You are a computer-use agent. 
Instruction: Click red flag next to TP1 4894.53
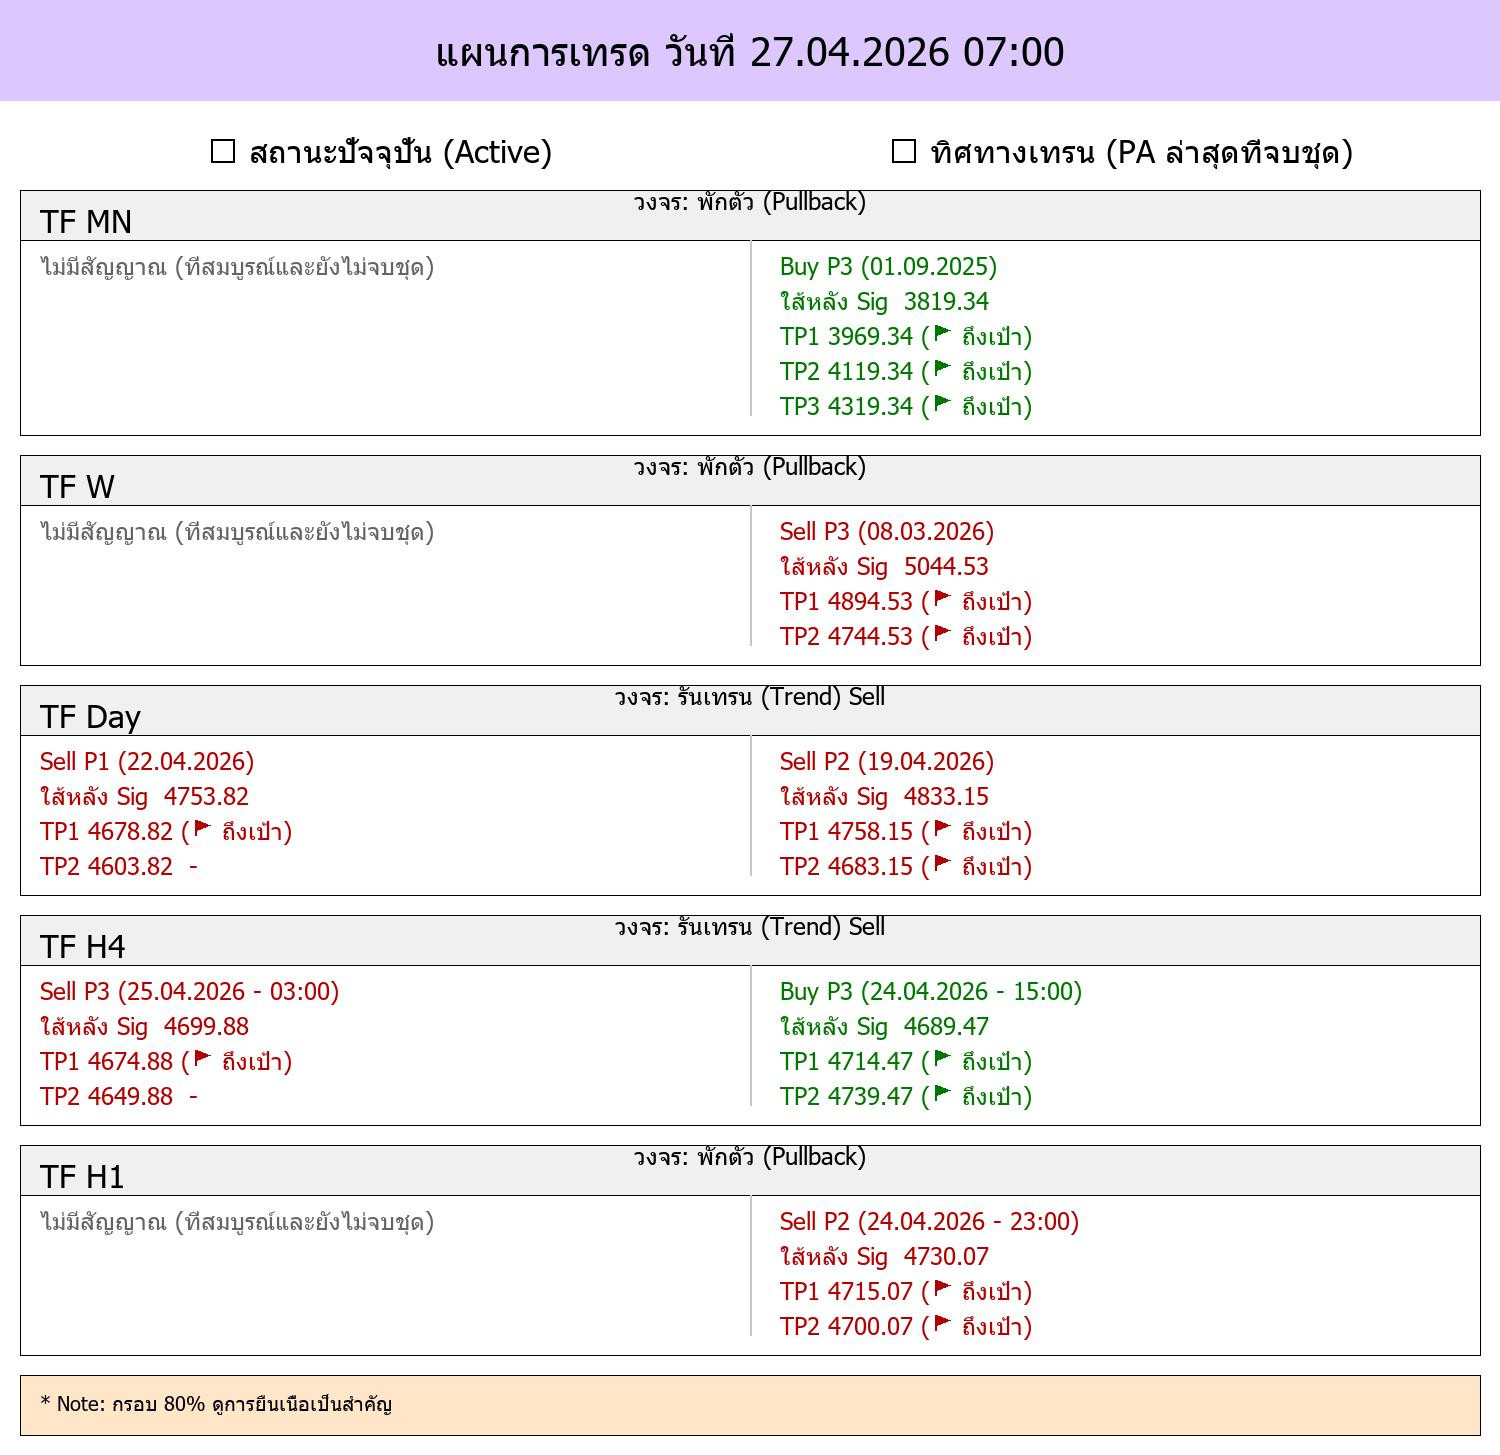[x=942, y=599]
